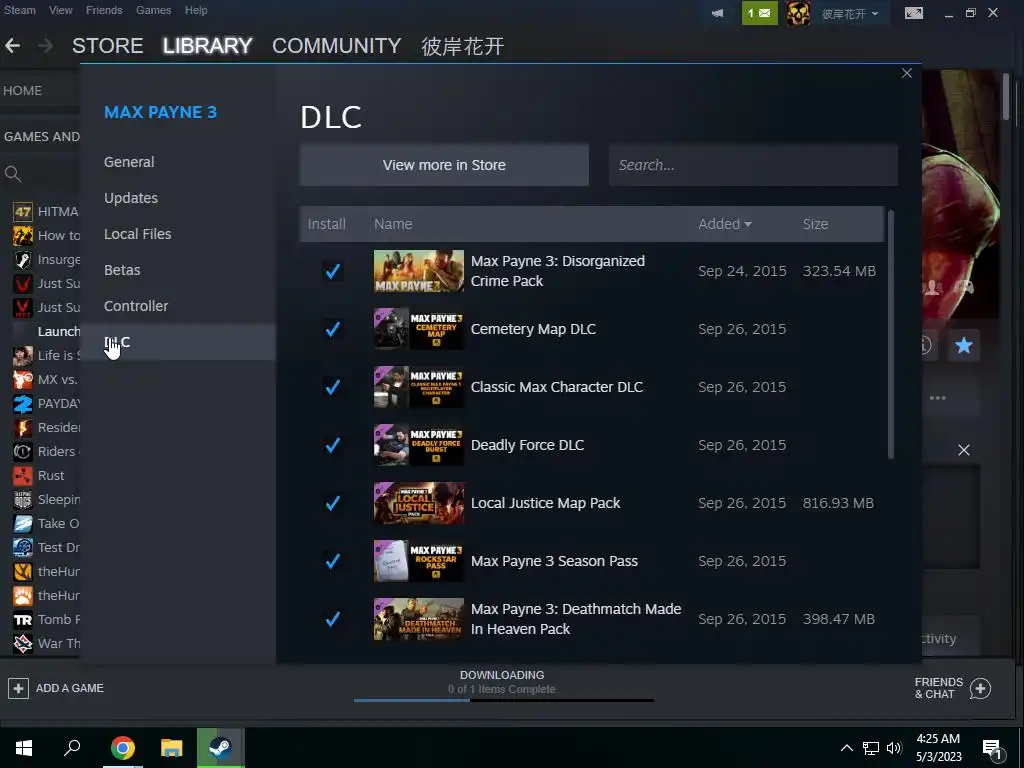The image size is (1024, 768).
Task: Open the inbox notification envelope
Action: 760,13
